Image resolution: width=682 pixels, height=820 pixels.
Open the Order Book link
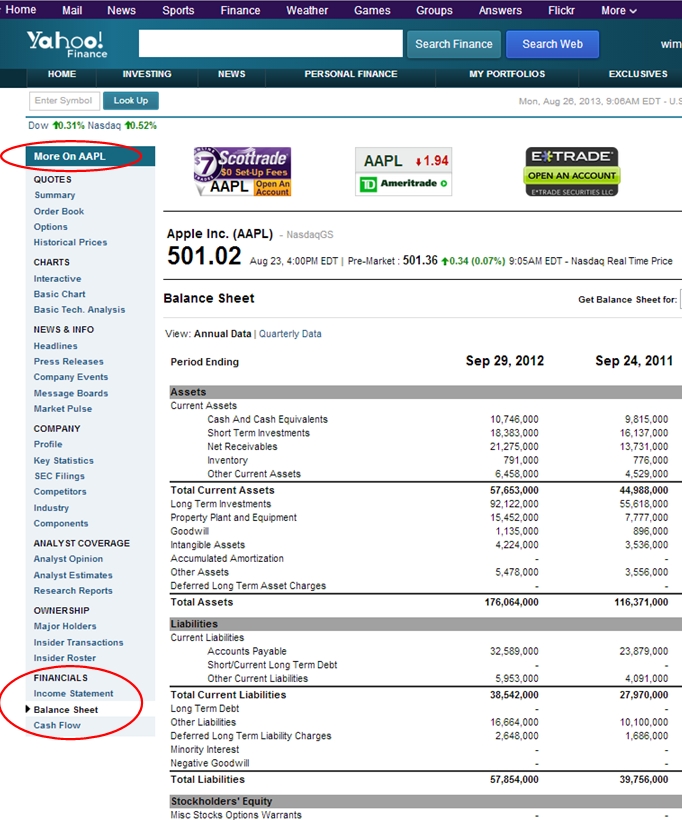point(59,211)
